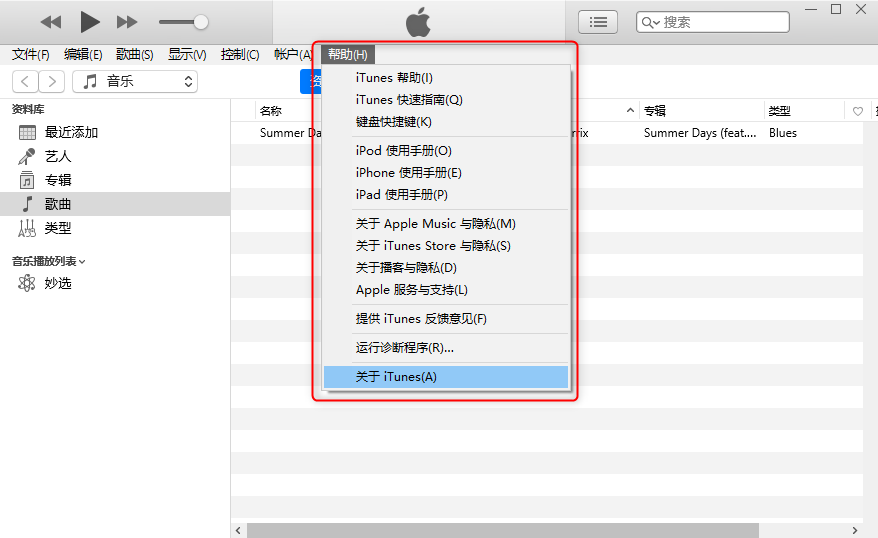Choose 关于 Apple Music 与隐私(M)

click(x=446, y=223)
